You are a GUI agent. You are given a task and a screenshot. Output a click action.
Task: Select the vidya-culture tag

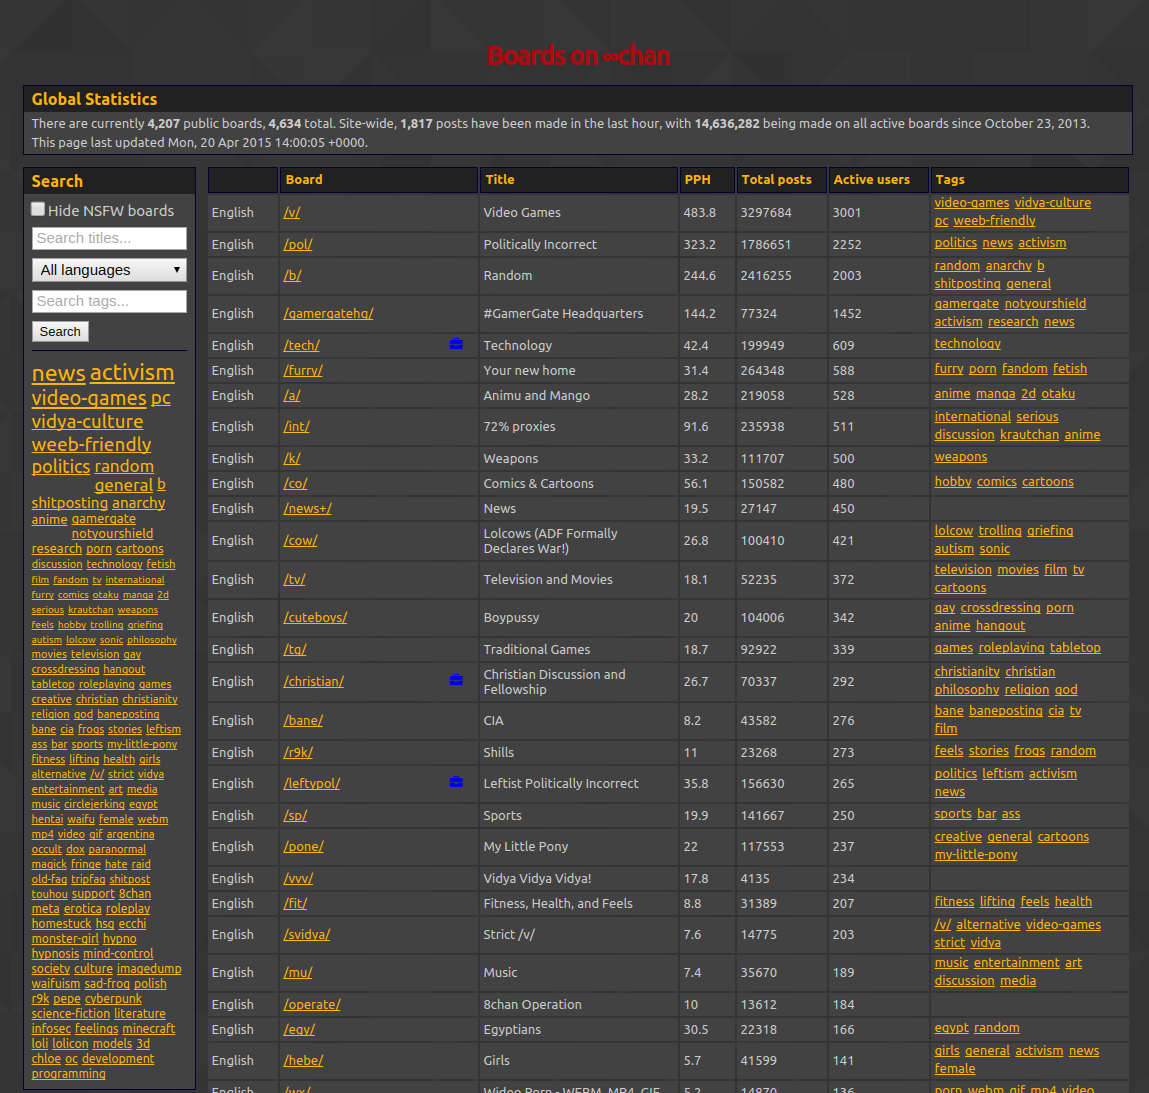(x=86, y=421)
